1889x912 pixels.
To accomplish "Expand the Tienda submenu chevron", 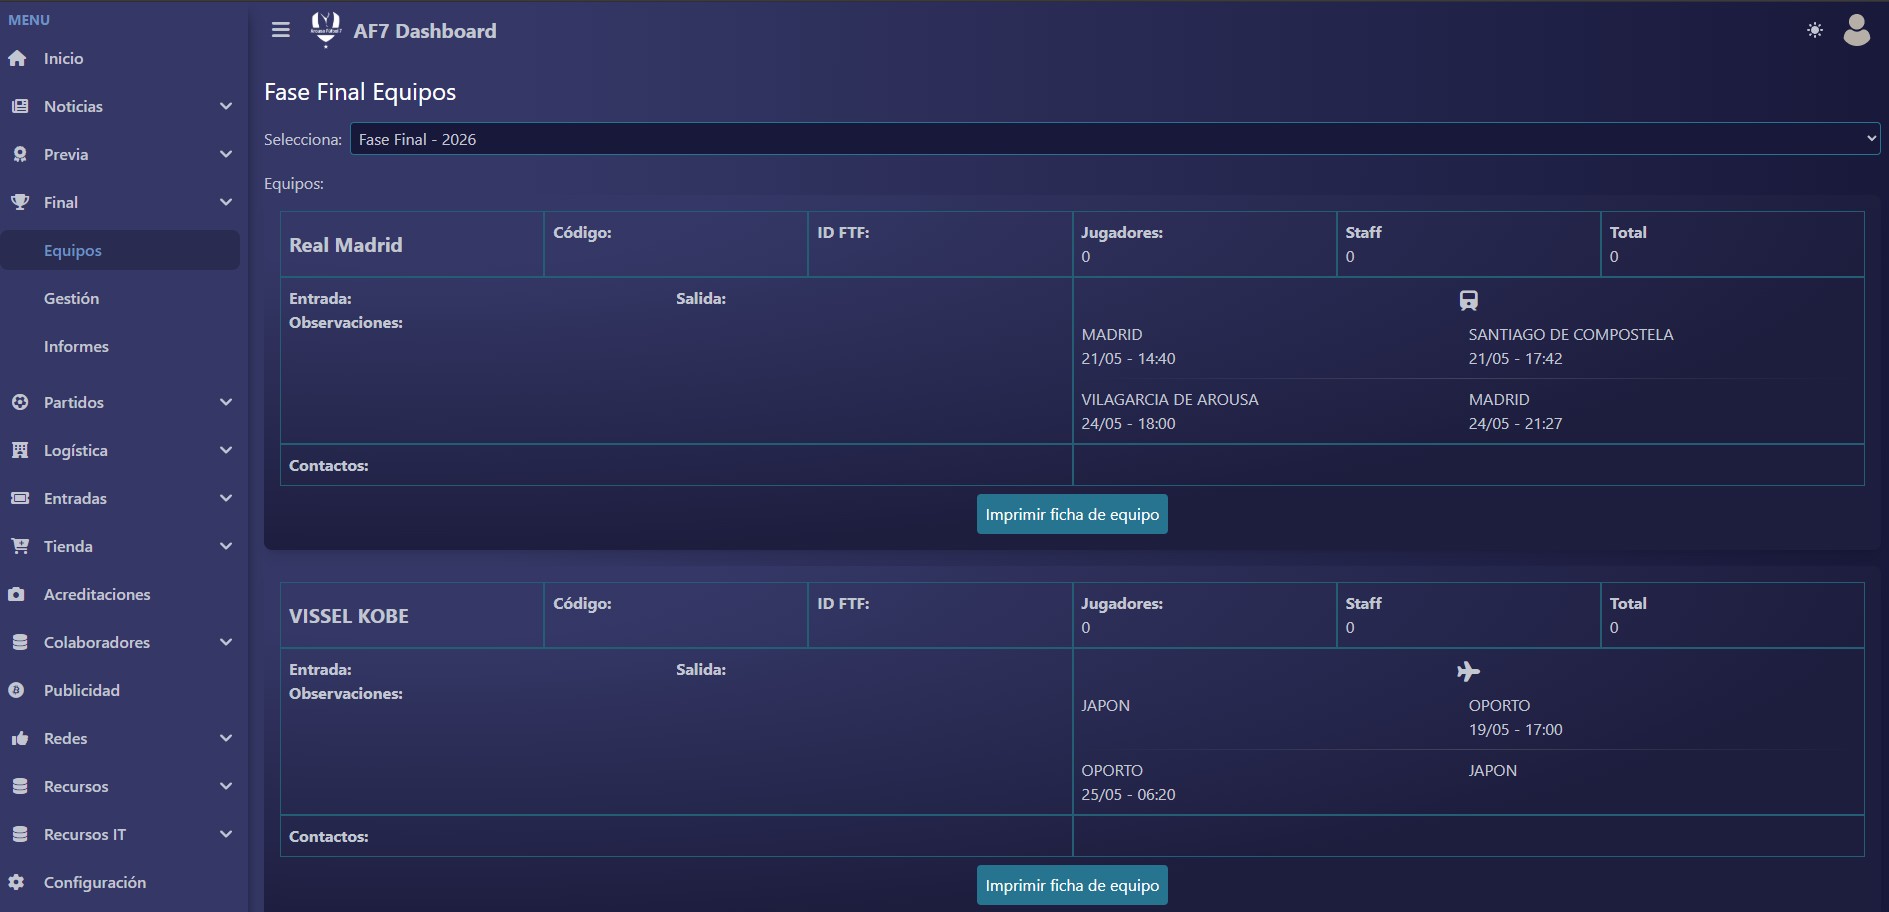I will pyautogui.click(x=226, y=546).
